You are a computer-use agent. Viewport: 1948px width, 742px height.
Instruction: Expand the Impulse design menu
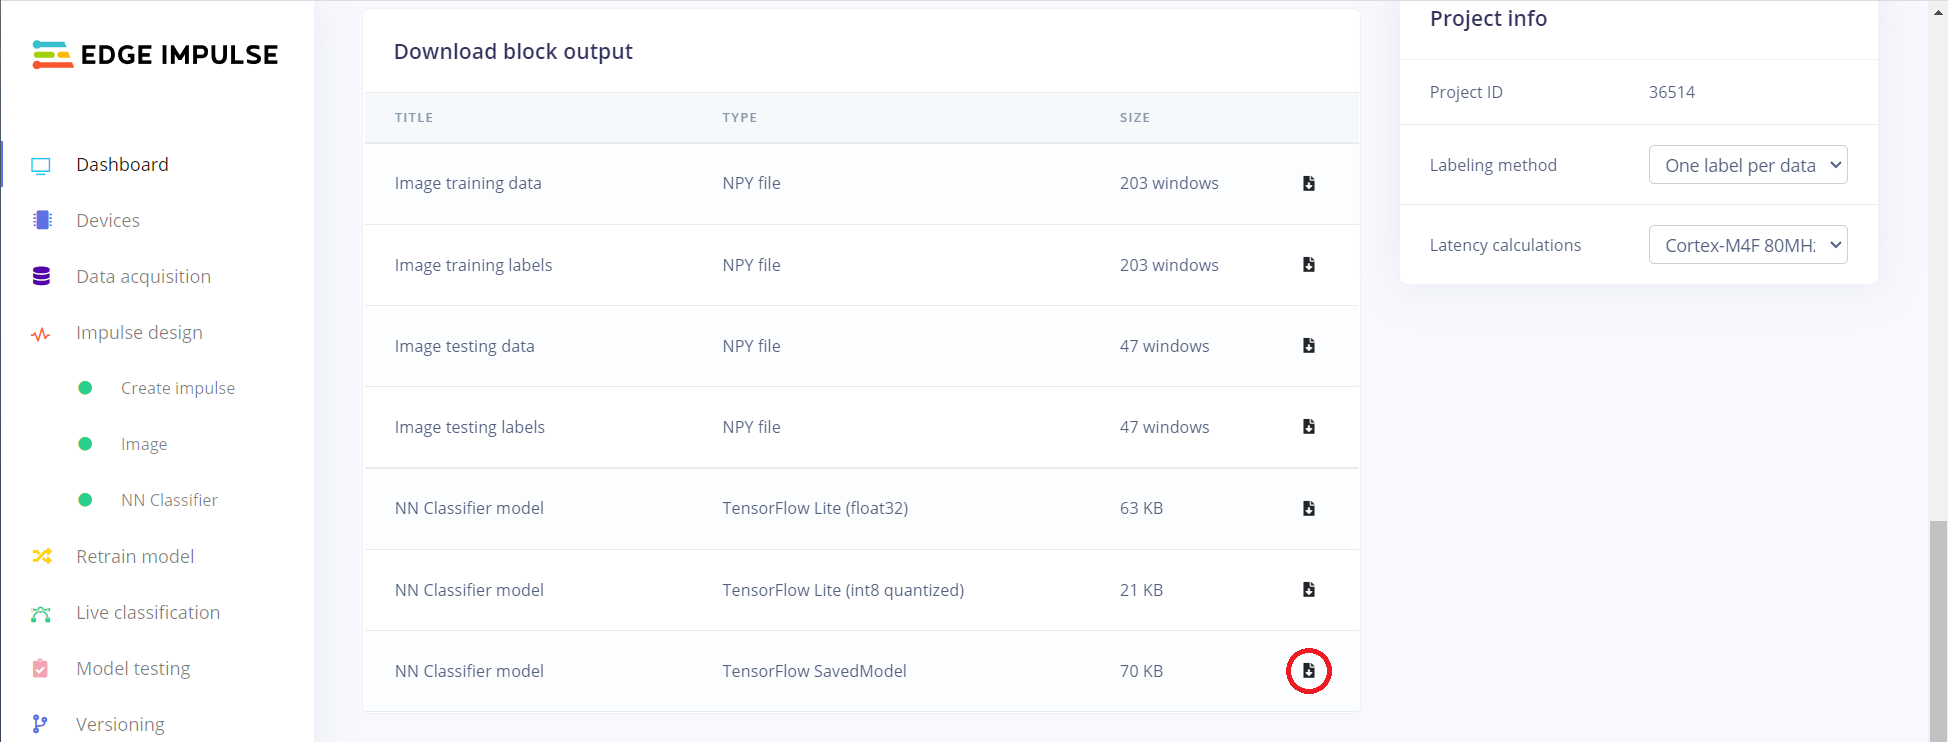(x=139, y=332)
